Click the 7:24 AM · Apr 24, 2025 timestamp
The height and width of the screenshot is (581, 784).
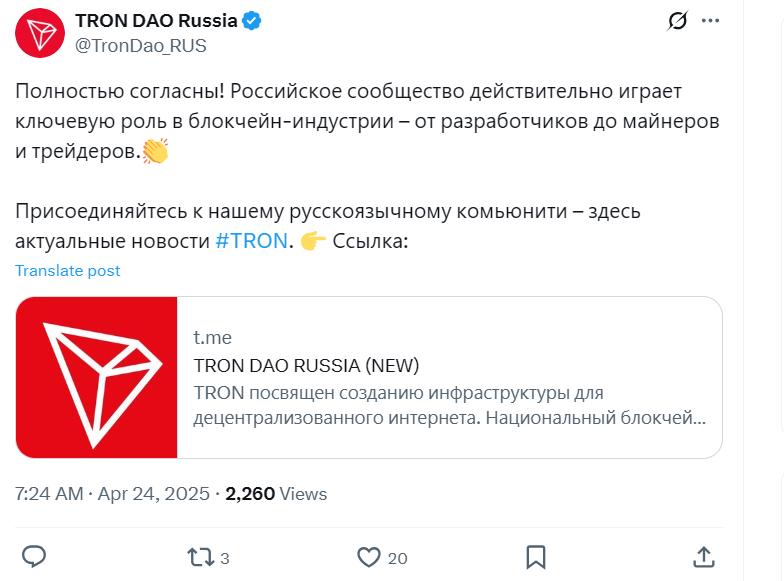[x=113, y=494]
